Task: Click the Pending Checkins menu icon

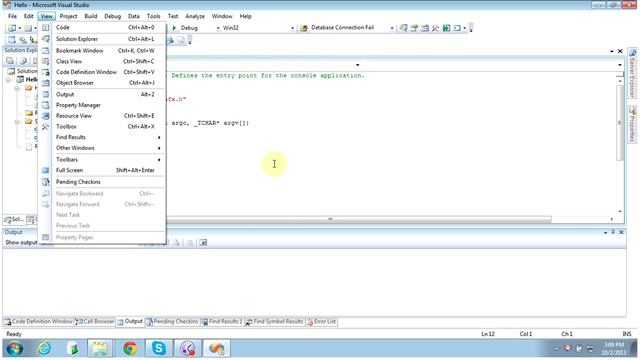Action: (46, 182)
